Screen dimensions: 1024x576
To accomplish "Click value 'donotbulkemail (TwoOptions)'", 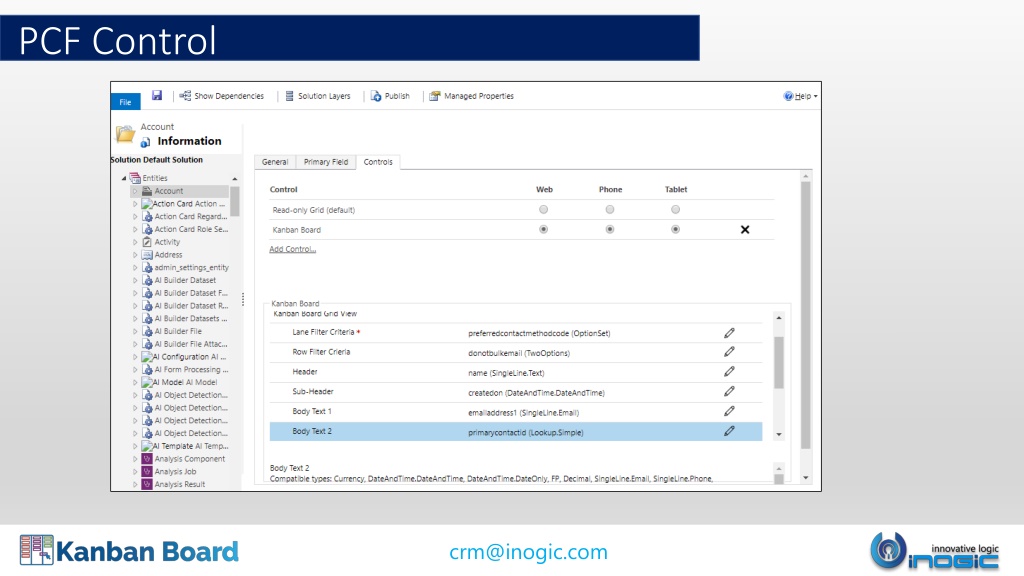I will tap(519, 353).
